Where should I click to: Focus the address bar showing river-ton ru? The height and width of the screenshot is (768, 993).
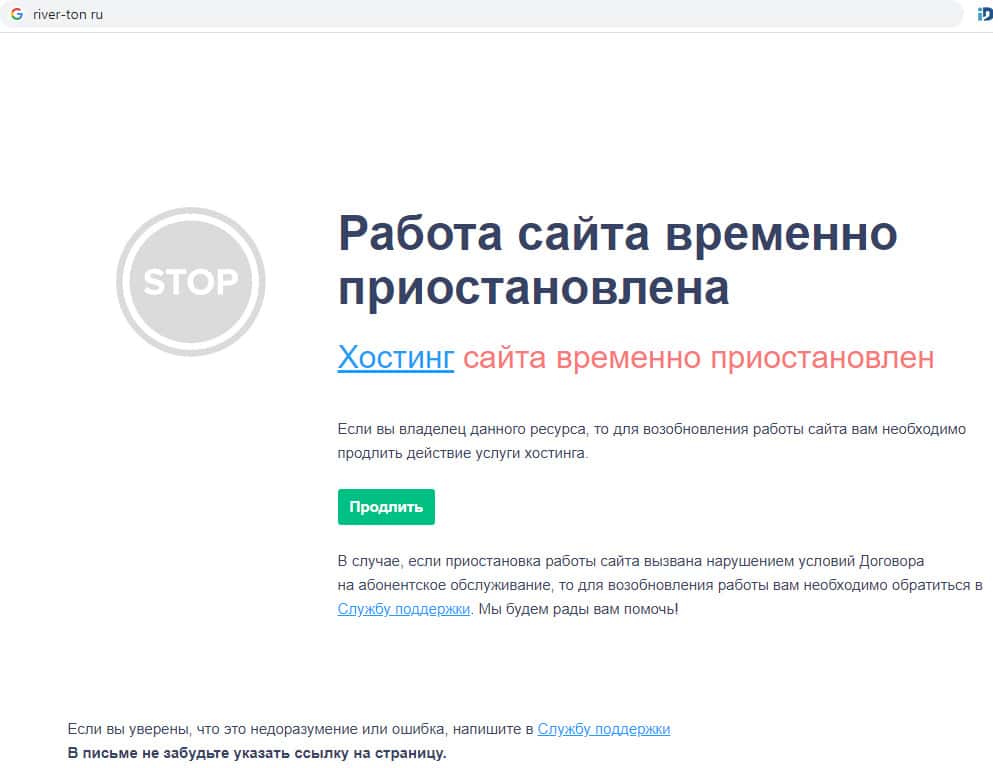click(x=68, y=15)
